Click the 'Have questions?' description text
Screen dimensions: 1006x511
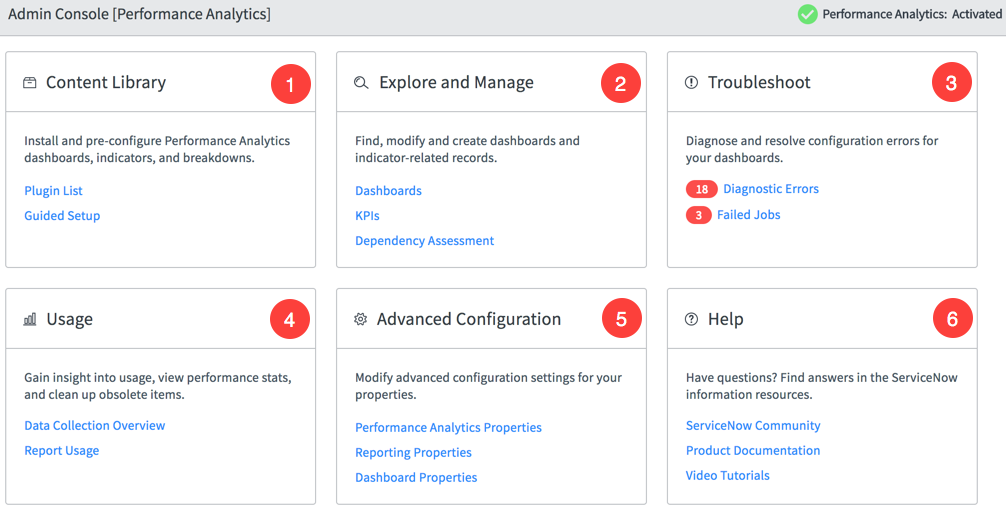pos(822,386)
